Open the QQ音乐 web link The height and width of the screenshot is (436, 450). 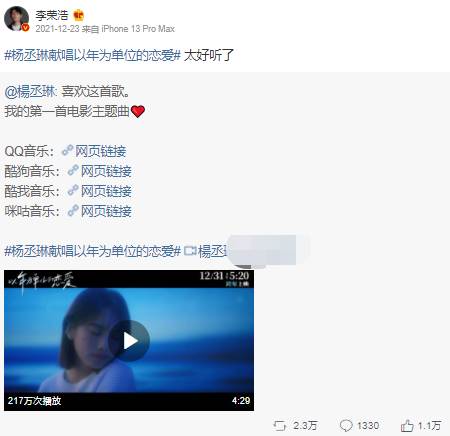click(x=101, y=151)
